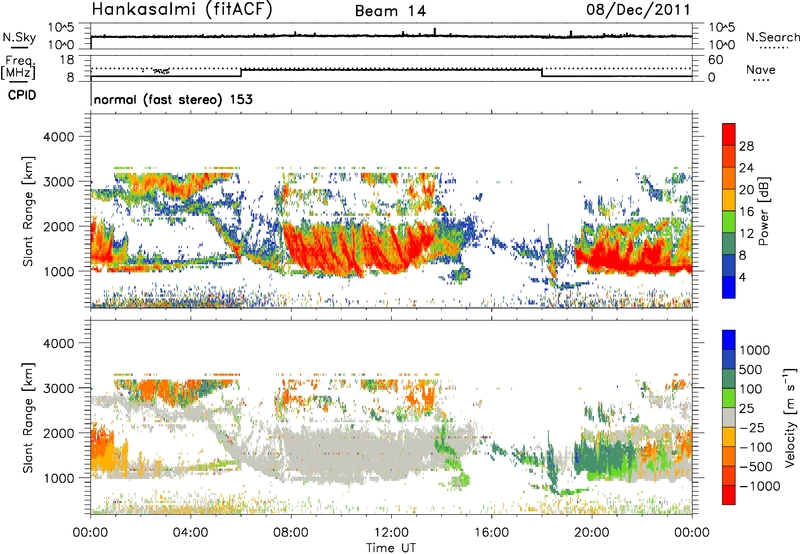
Task: Click the "12:00" time tick label
Action: tap(391, 533)
